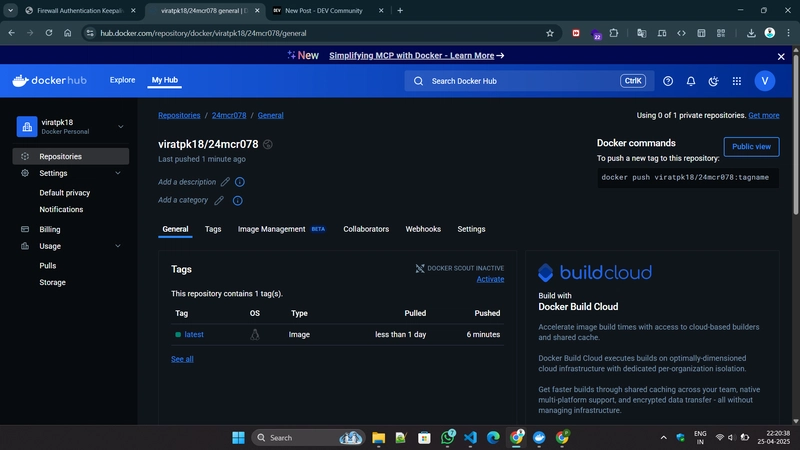
Task: Open the V user avatar menu
Action: click(x=765, y=81)
